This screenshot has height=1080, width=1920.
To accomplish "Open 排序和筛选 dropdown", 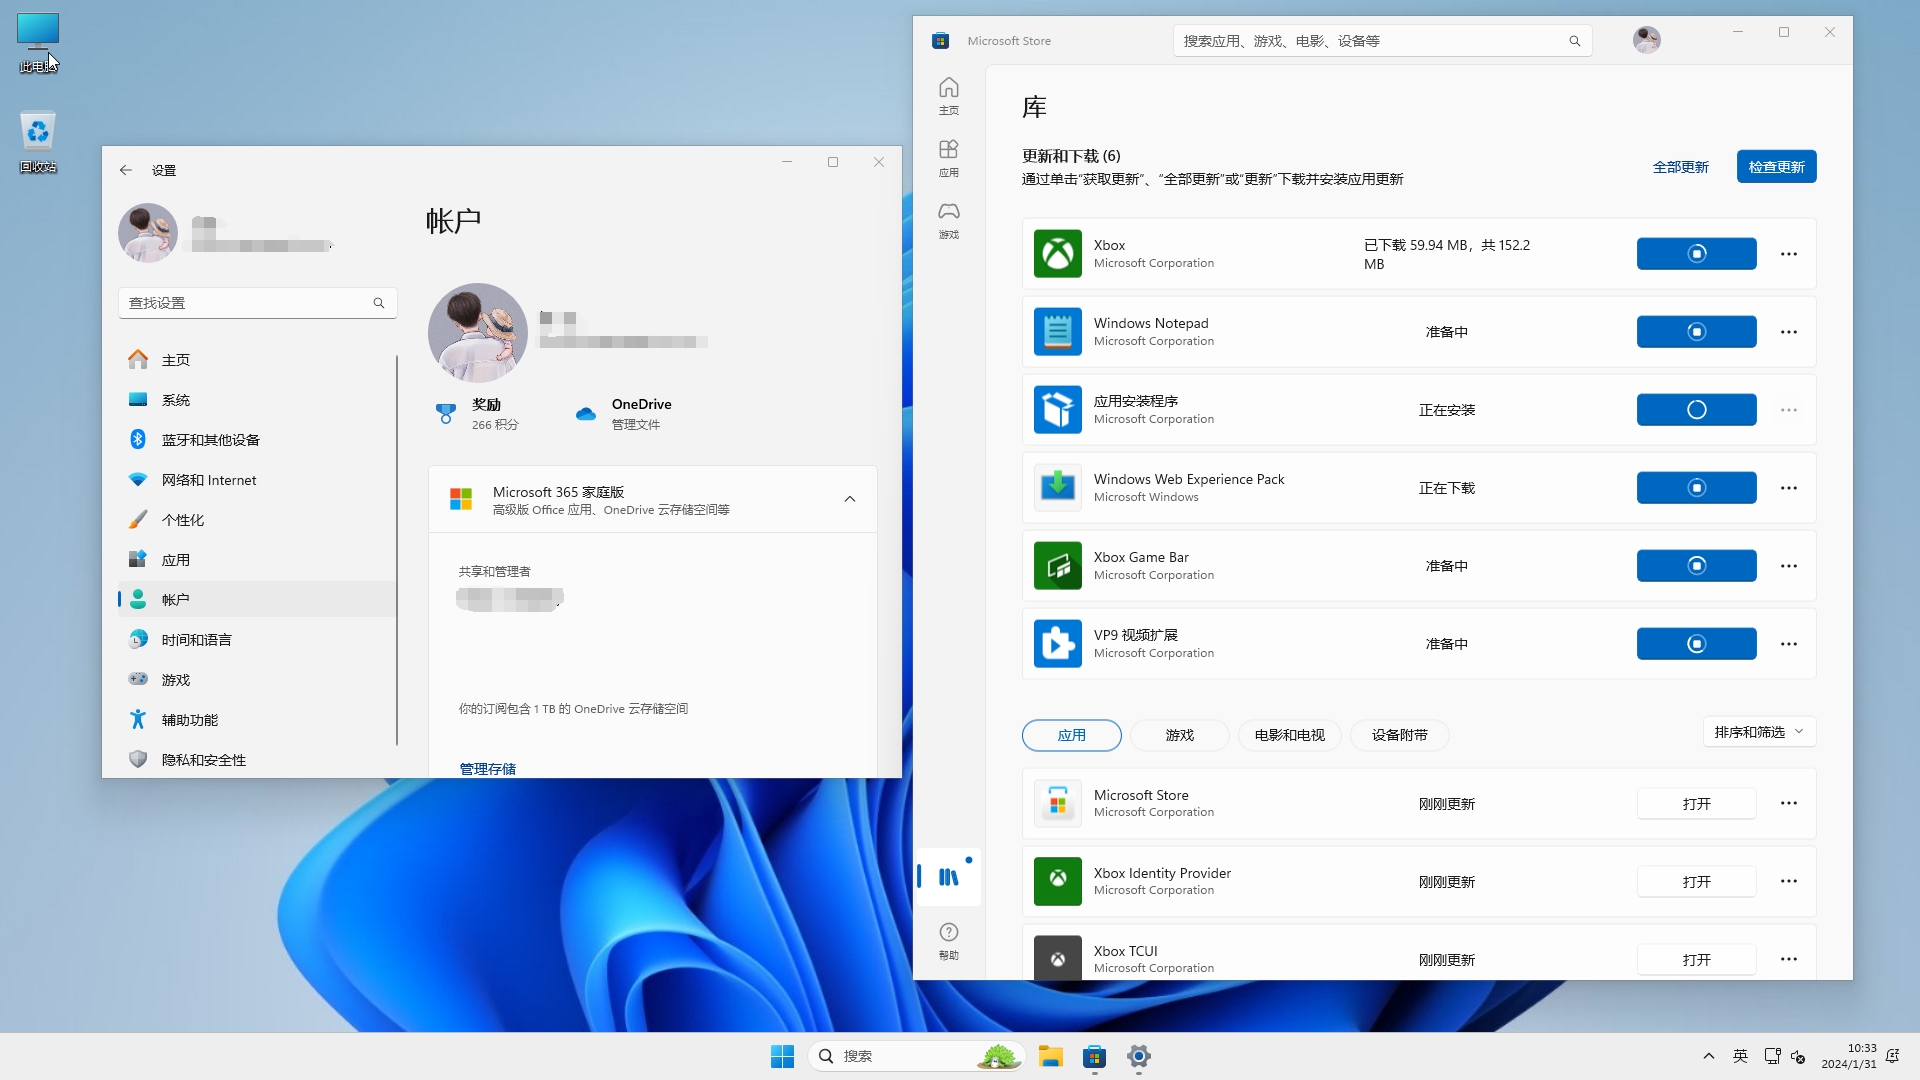I will (x=1759, y=732).
